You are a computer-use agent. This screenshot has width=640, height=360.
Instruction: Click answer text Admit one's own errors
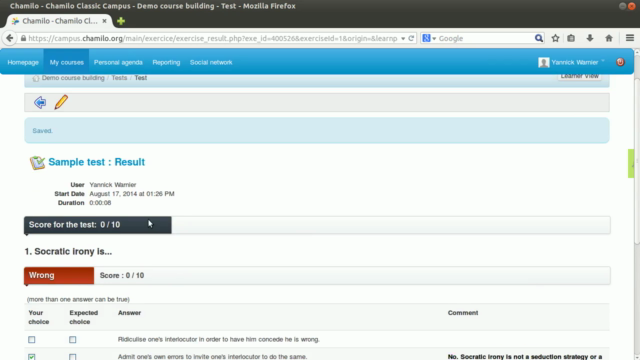click(212, 357)
